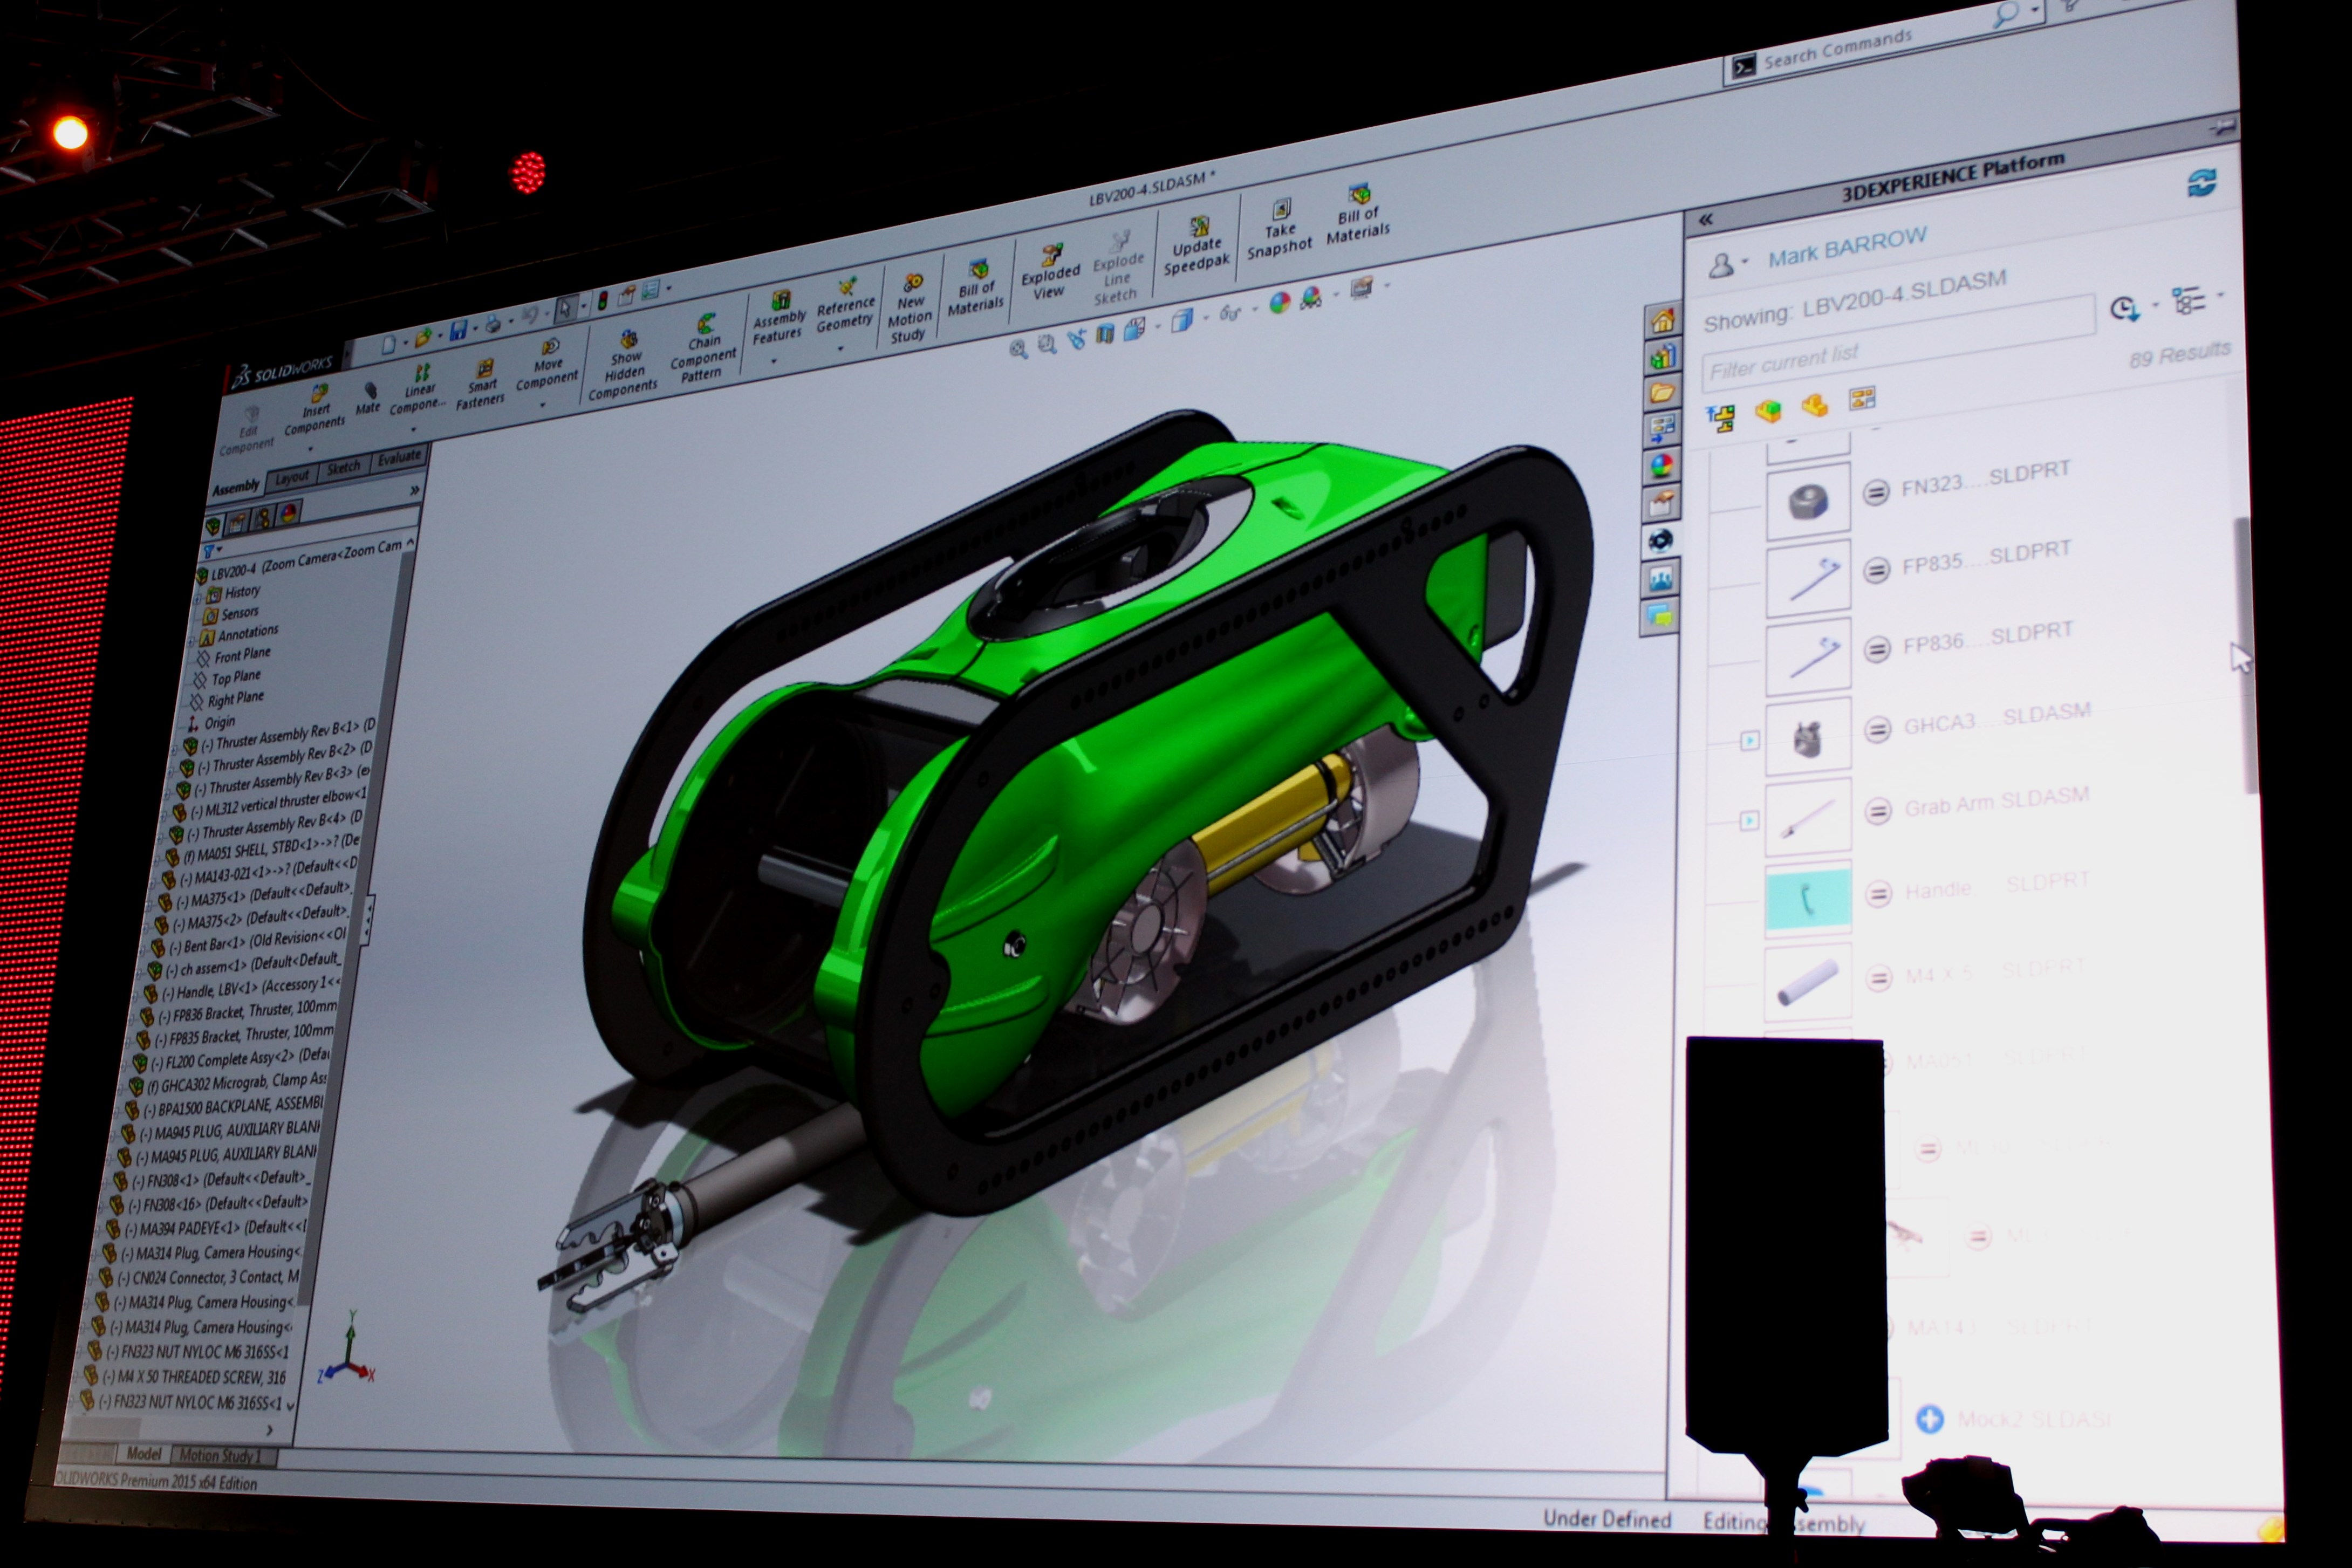
Task: Open the Motion Study 1 tab
Action: (219, 1456)
